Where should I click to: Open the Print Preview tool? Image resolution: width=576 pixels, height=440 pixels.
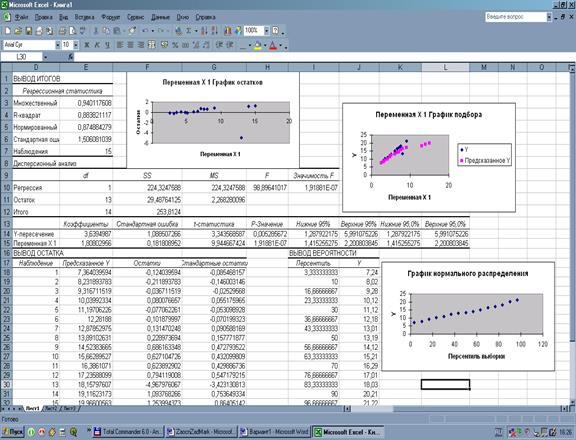pyautogui.click(x=72, y=31)
